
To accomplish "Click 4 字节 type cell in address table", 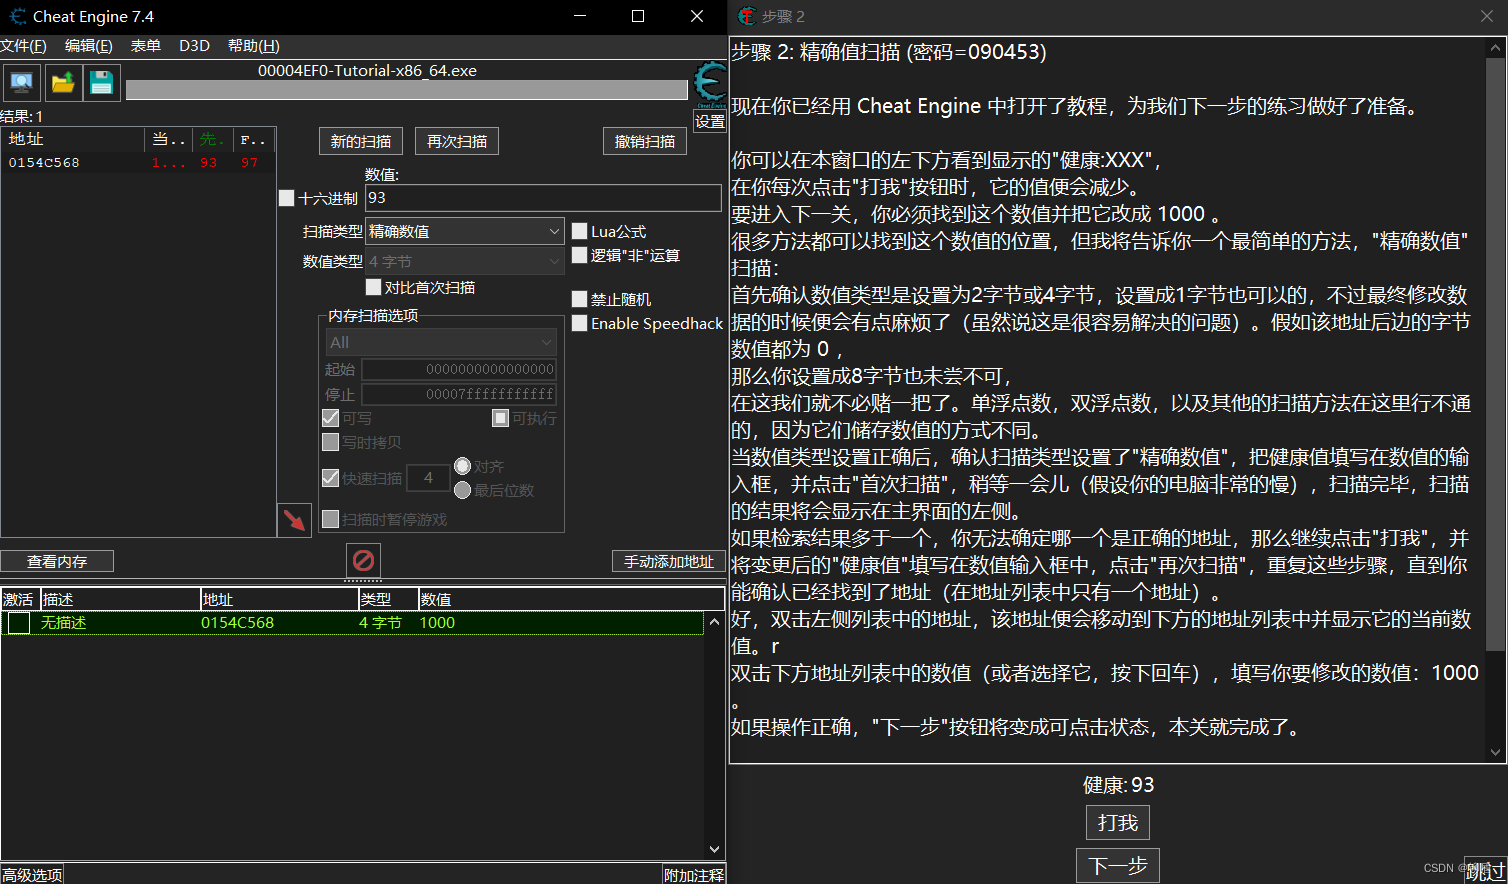I will (380, 623).
